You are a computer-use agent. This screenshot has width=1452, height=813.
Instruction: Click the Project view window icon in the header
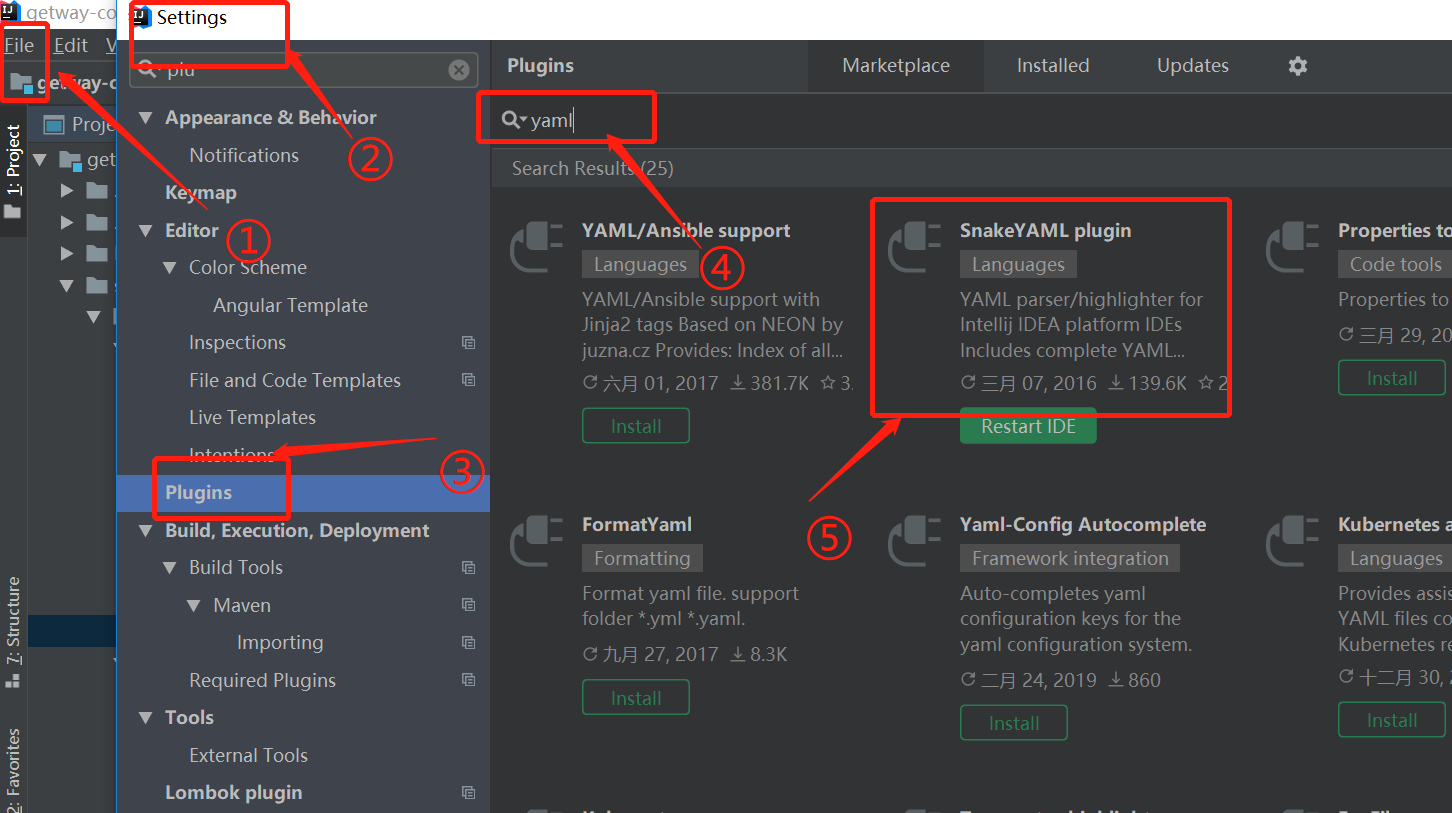click(x=55, y=124)
